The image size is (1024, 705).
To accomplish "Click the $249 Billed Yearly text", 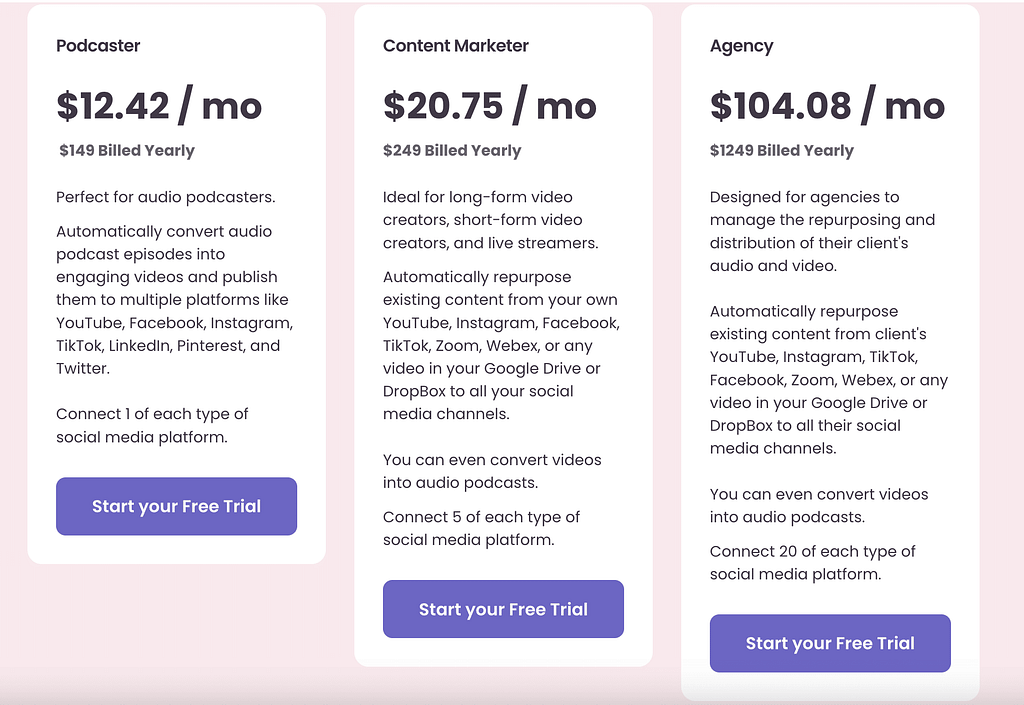I will click(452, 151).
